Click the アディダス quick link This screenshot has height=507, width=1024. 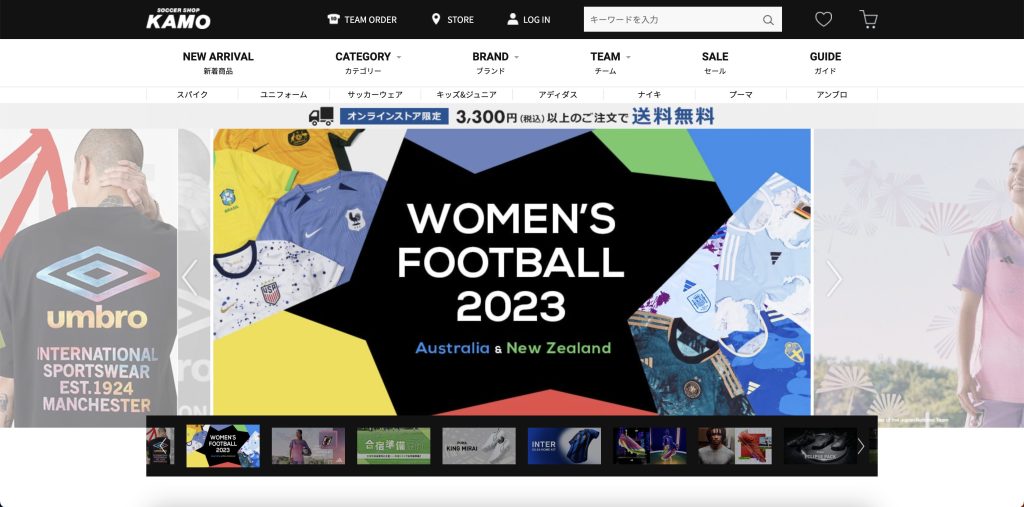tap(557, 94)
